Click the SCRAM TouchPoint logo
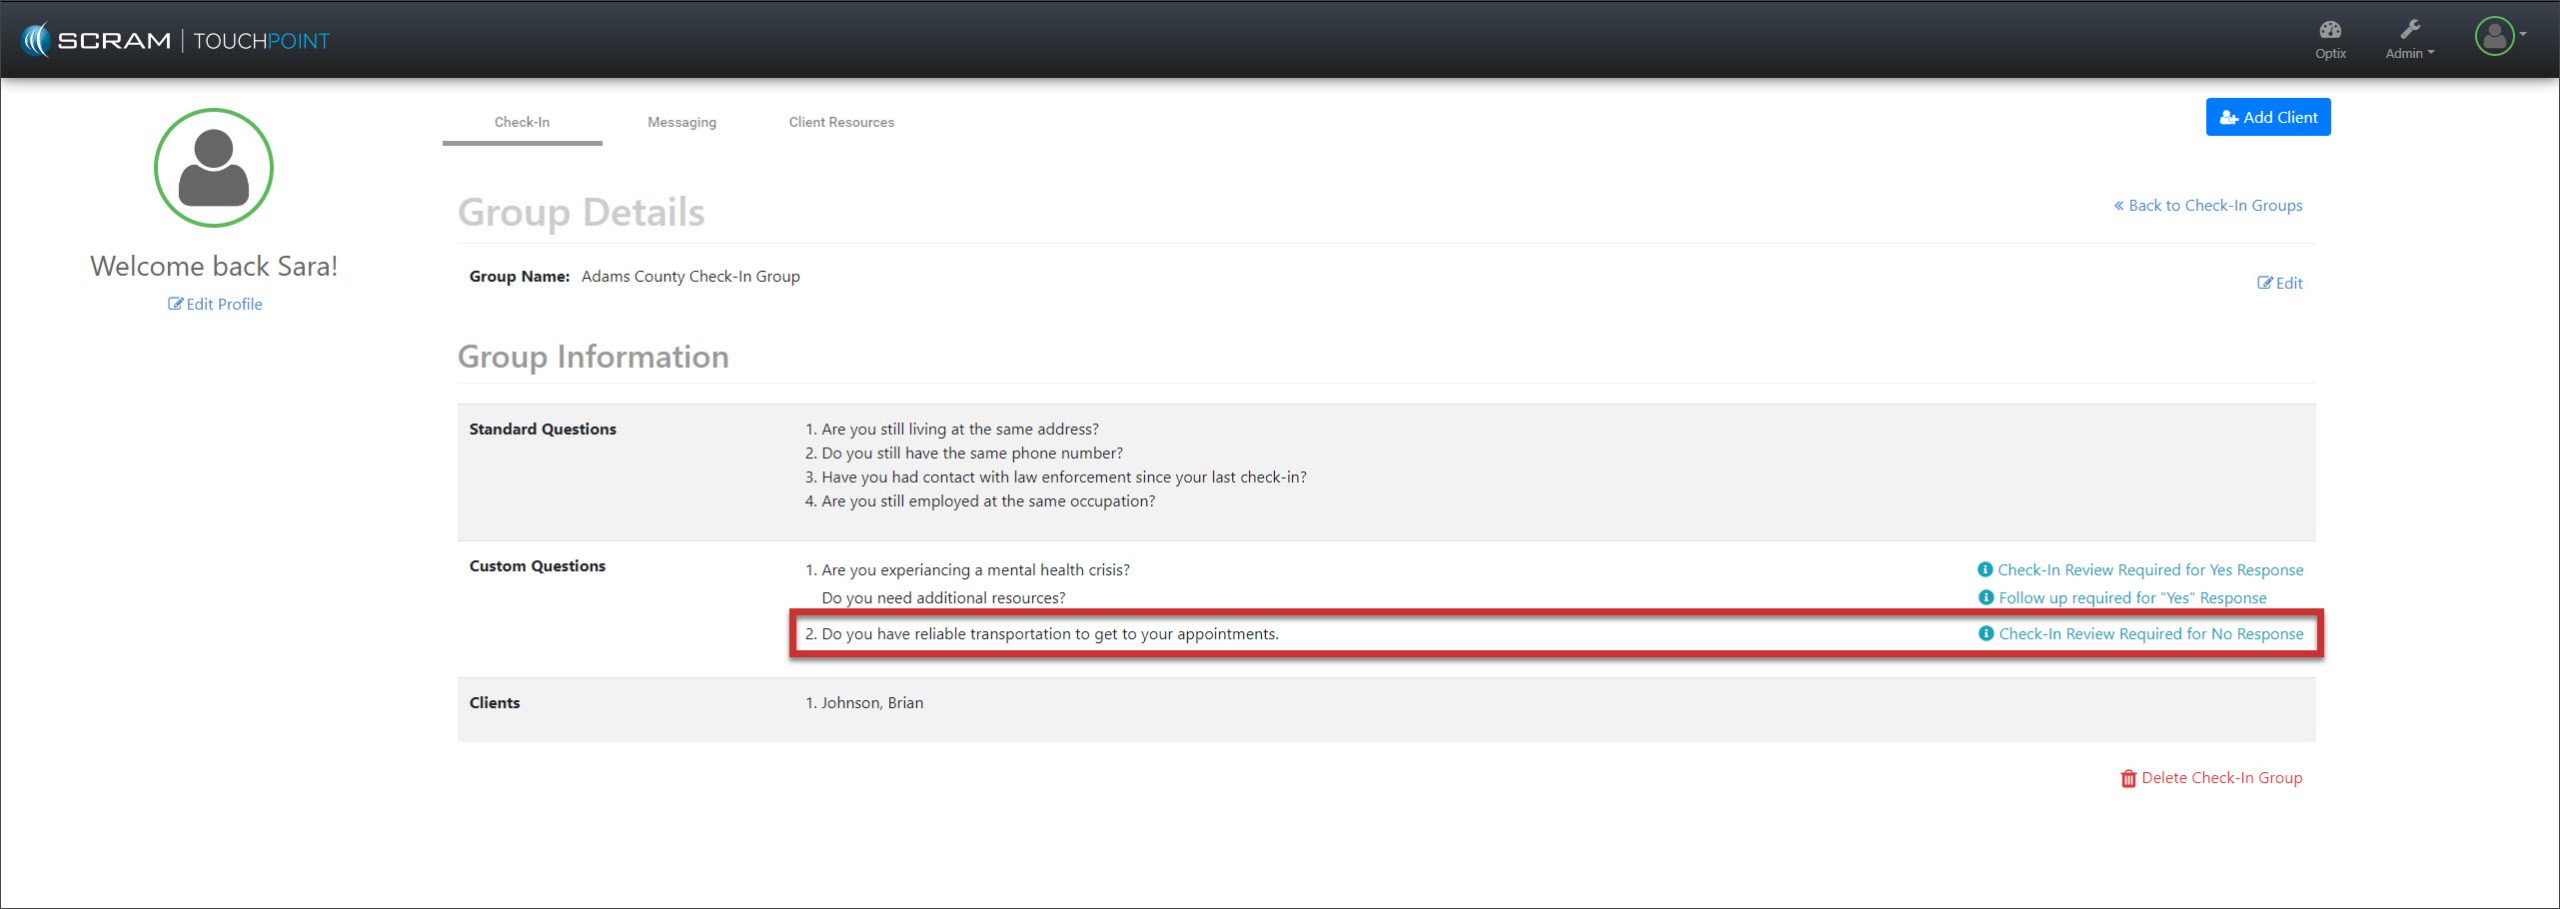The image size is (2560, 909). [x=175, y=40]
